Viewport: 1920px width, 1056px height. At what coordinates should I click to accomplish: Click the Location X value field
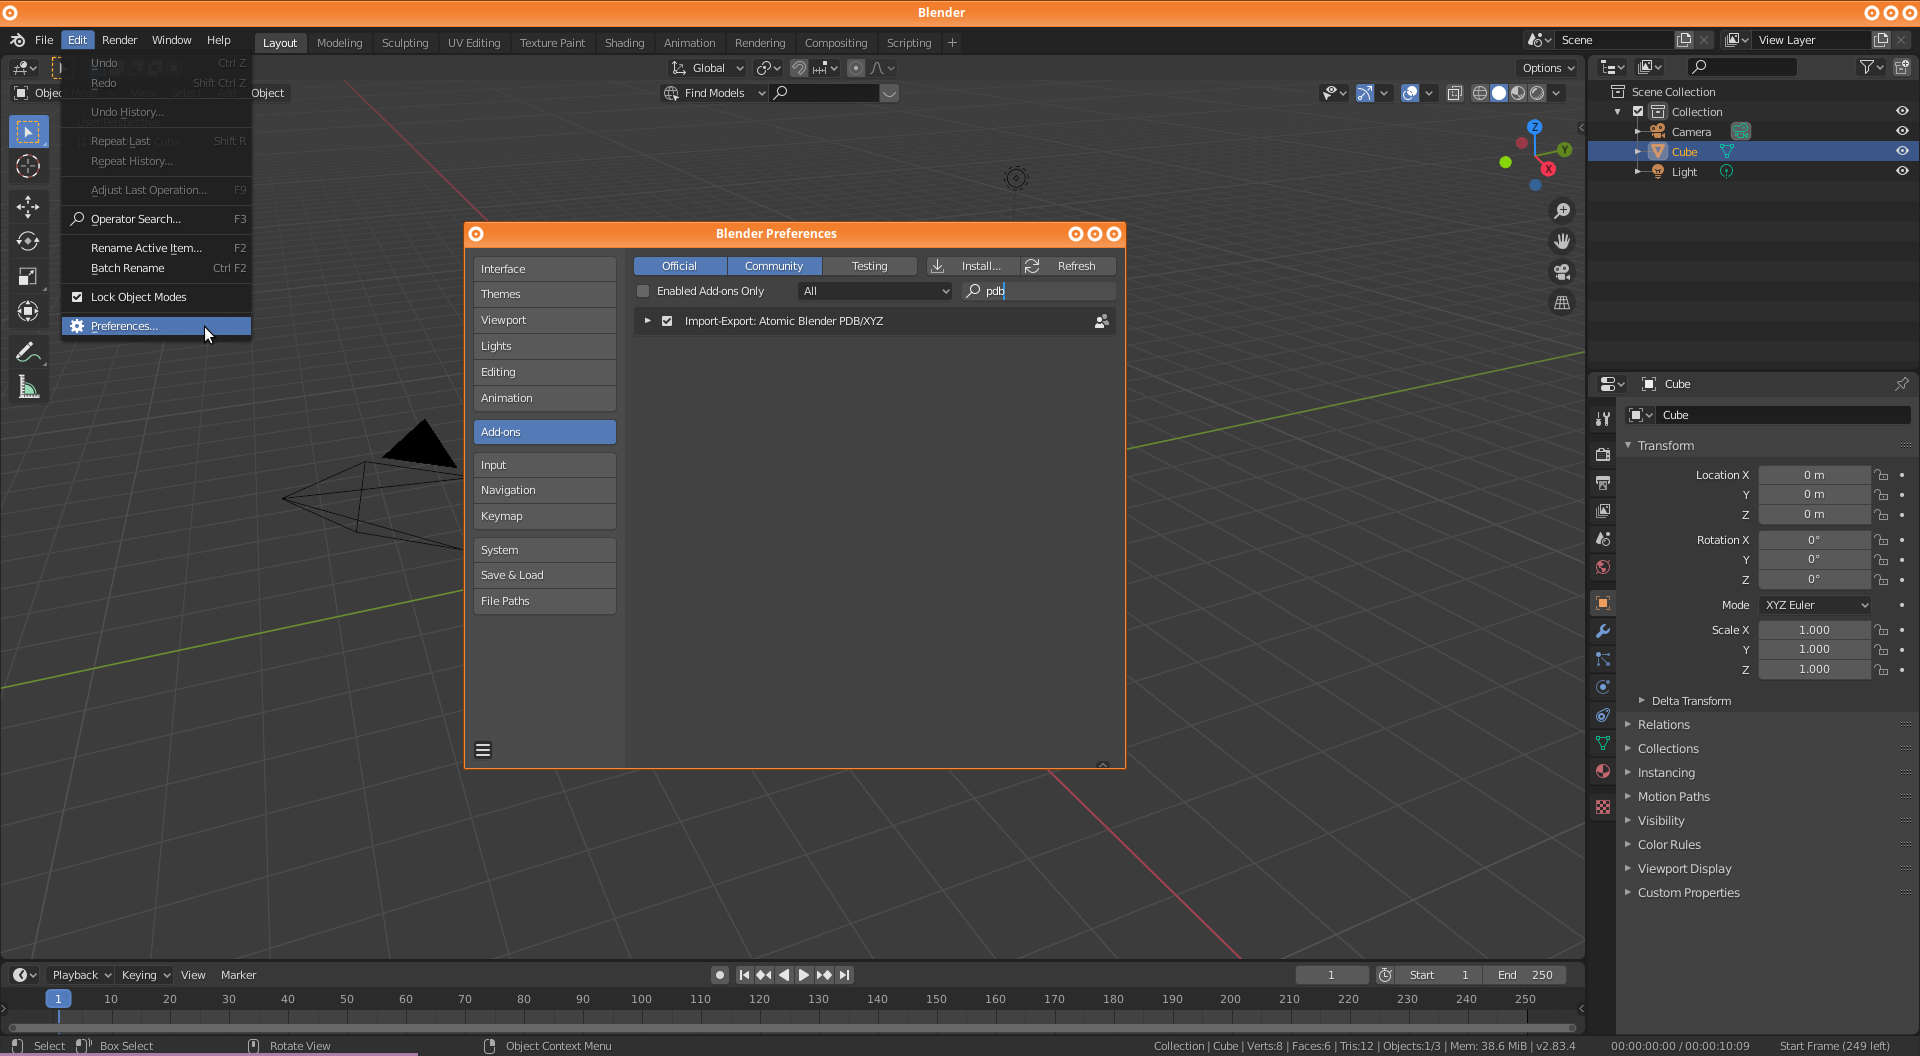tap(1814, 475)
